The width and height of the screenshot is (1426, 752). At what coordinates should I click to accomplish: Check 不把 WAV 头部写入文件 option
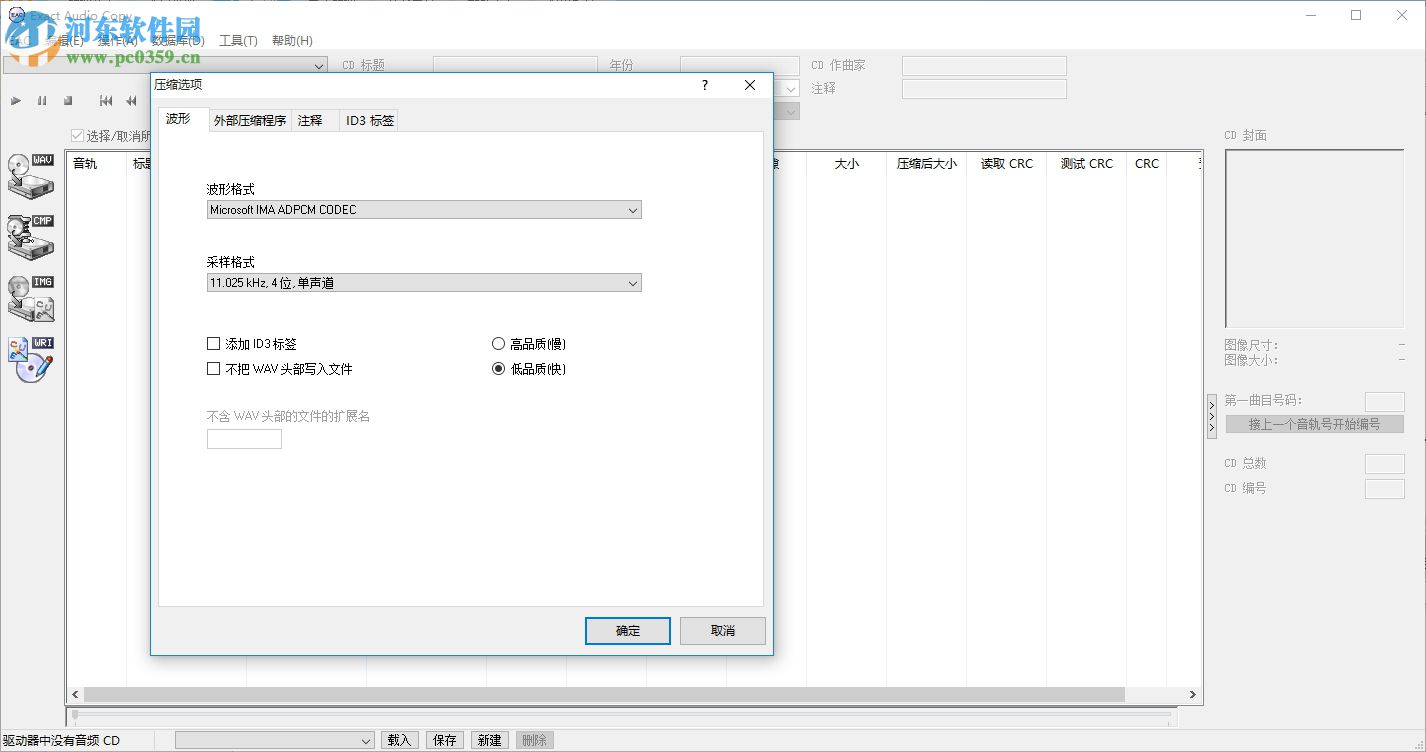(213, 368)
